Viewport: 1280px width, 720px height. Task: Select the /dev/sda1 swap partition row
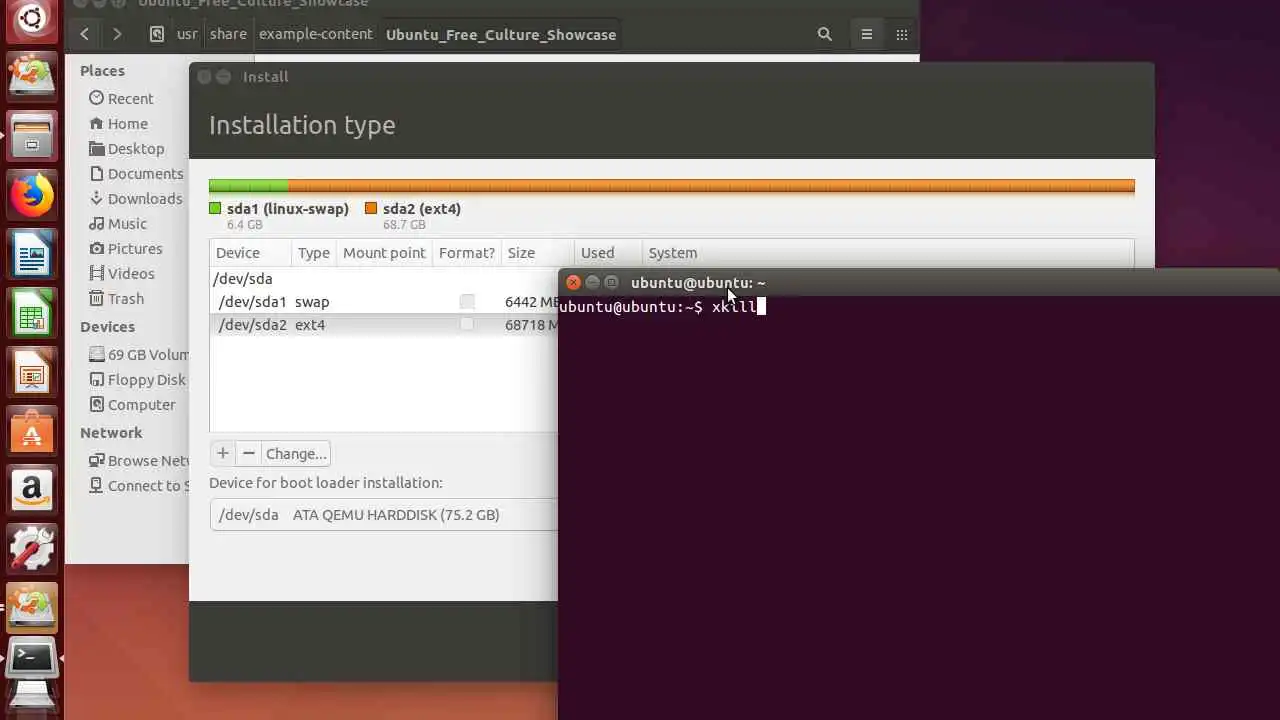383,301
